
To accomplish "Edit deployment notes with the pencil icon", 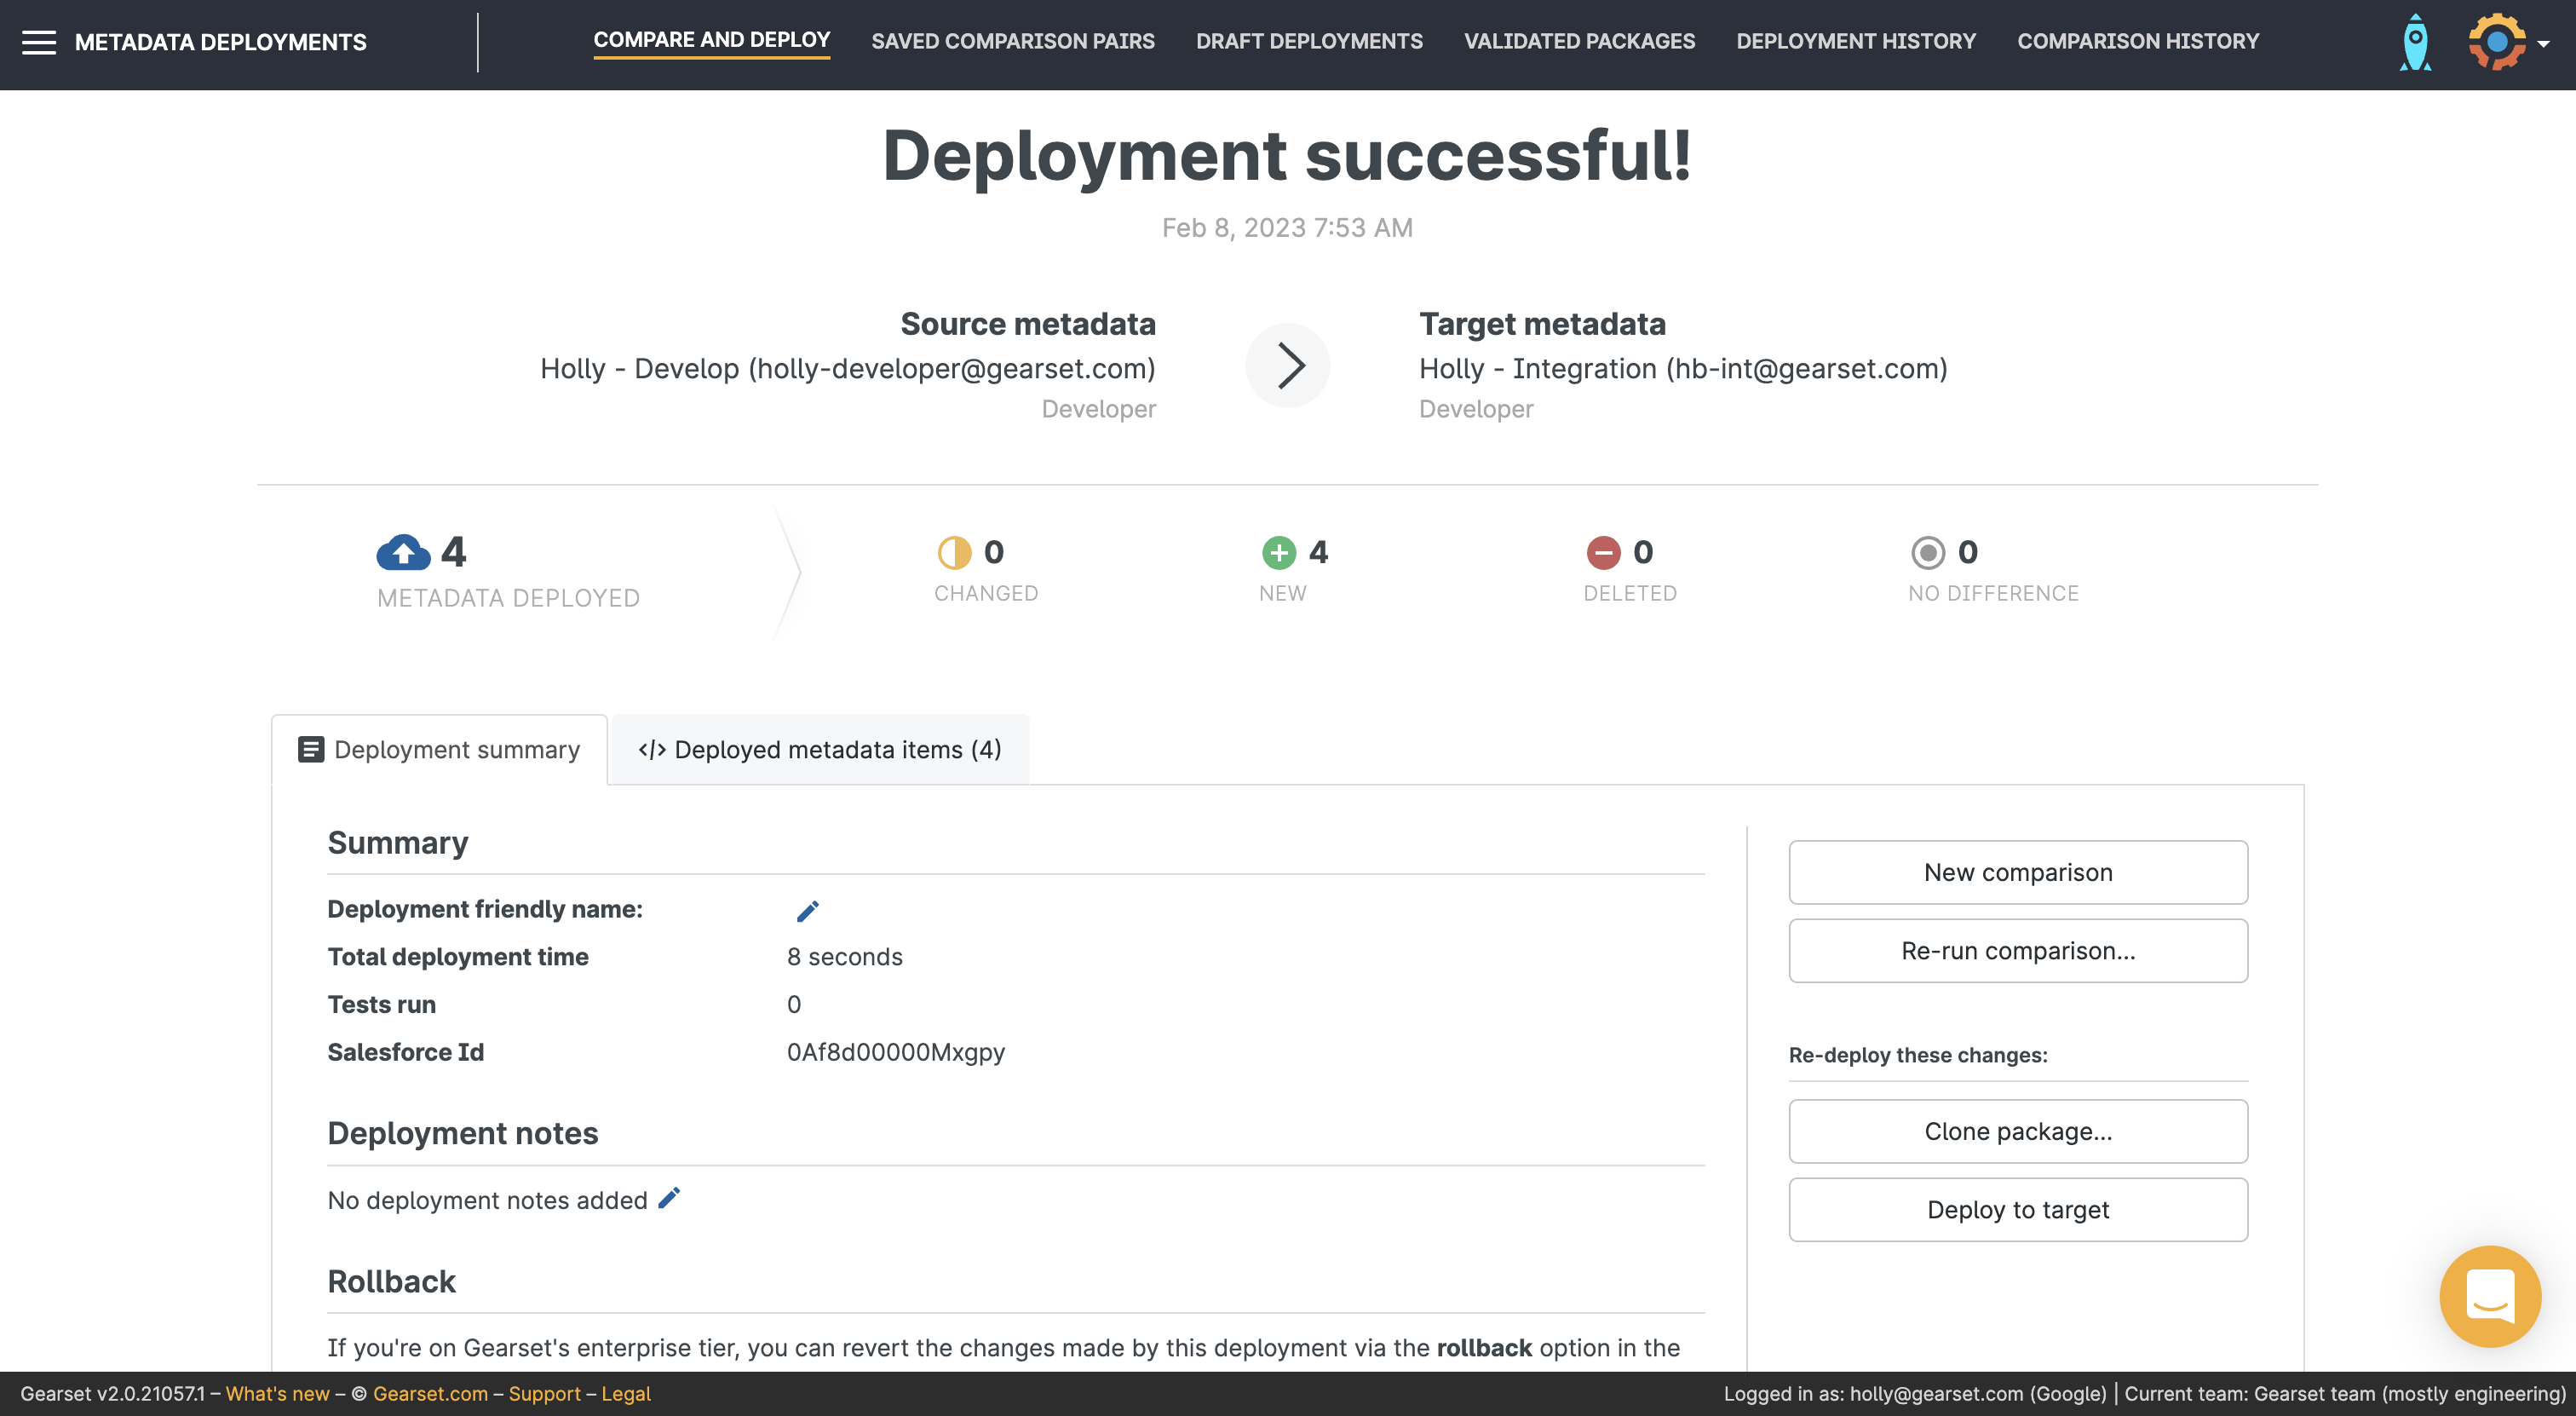I will point(669,1198).
